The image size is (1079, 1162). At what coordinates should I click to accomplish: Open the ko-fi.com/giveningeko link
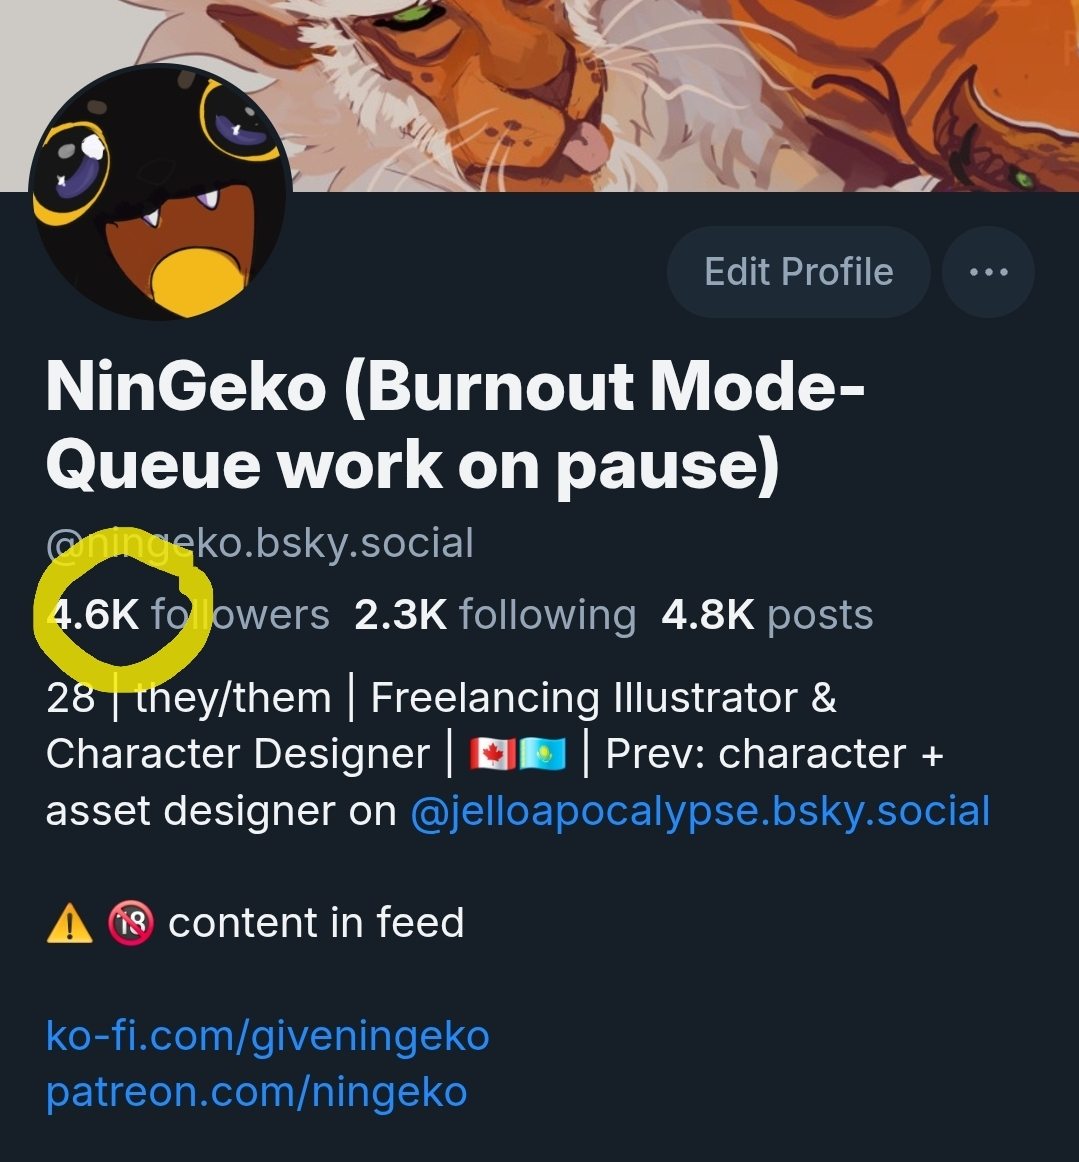click(x=268, y=1036)
